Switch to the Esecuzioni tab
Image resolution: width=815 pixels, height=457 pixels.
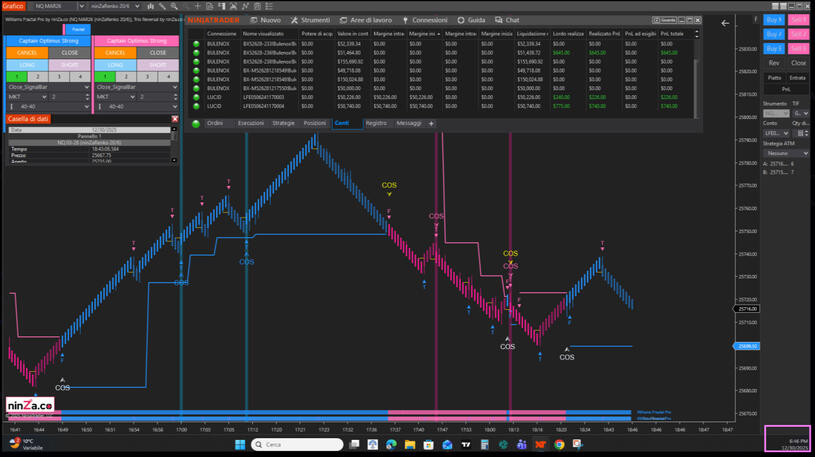click(251, 124)
